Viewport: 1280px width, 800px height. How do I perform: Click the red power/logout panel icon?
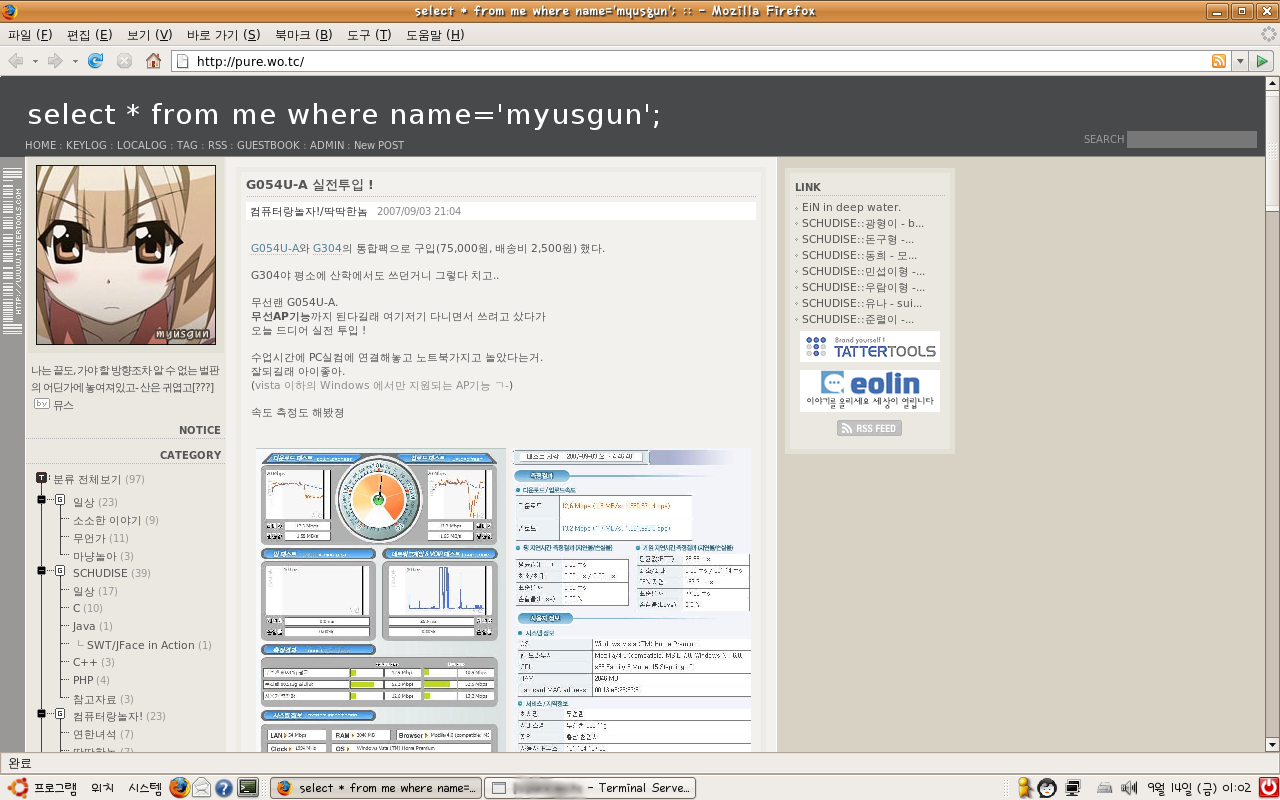point(1268,788)
